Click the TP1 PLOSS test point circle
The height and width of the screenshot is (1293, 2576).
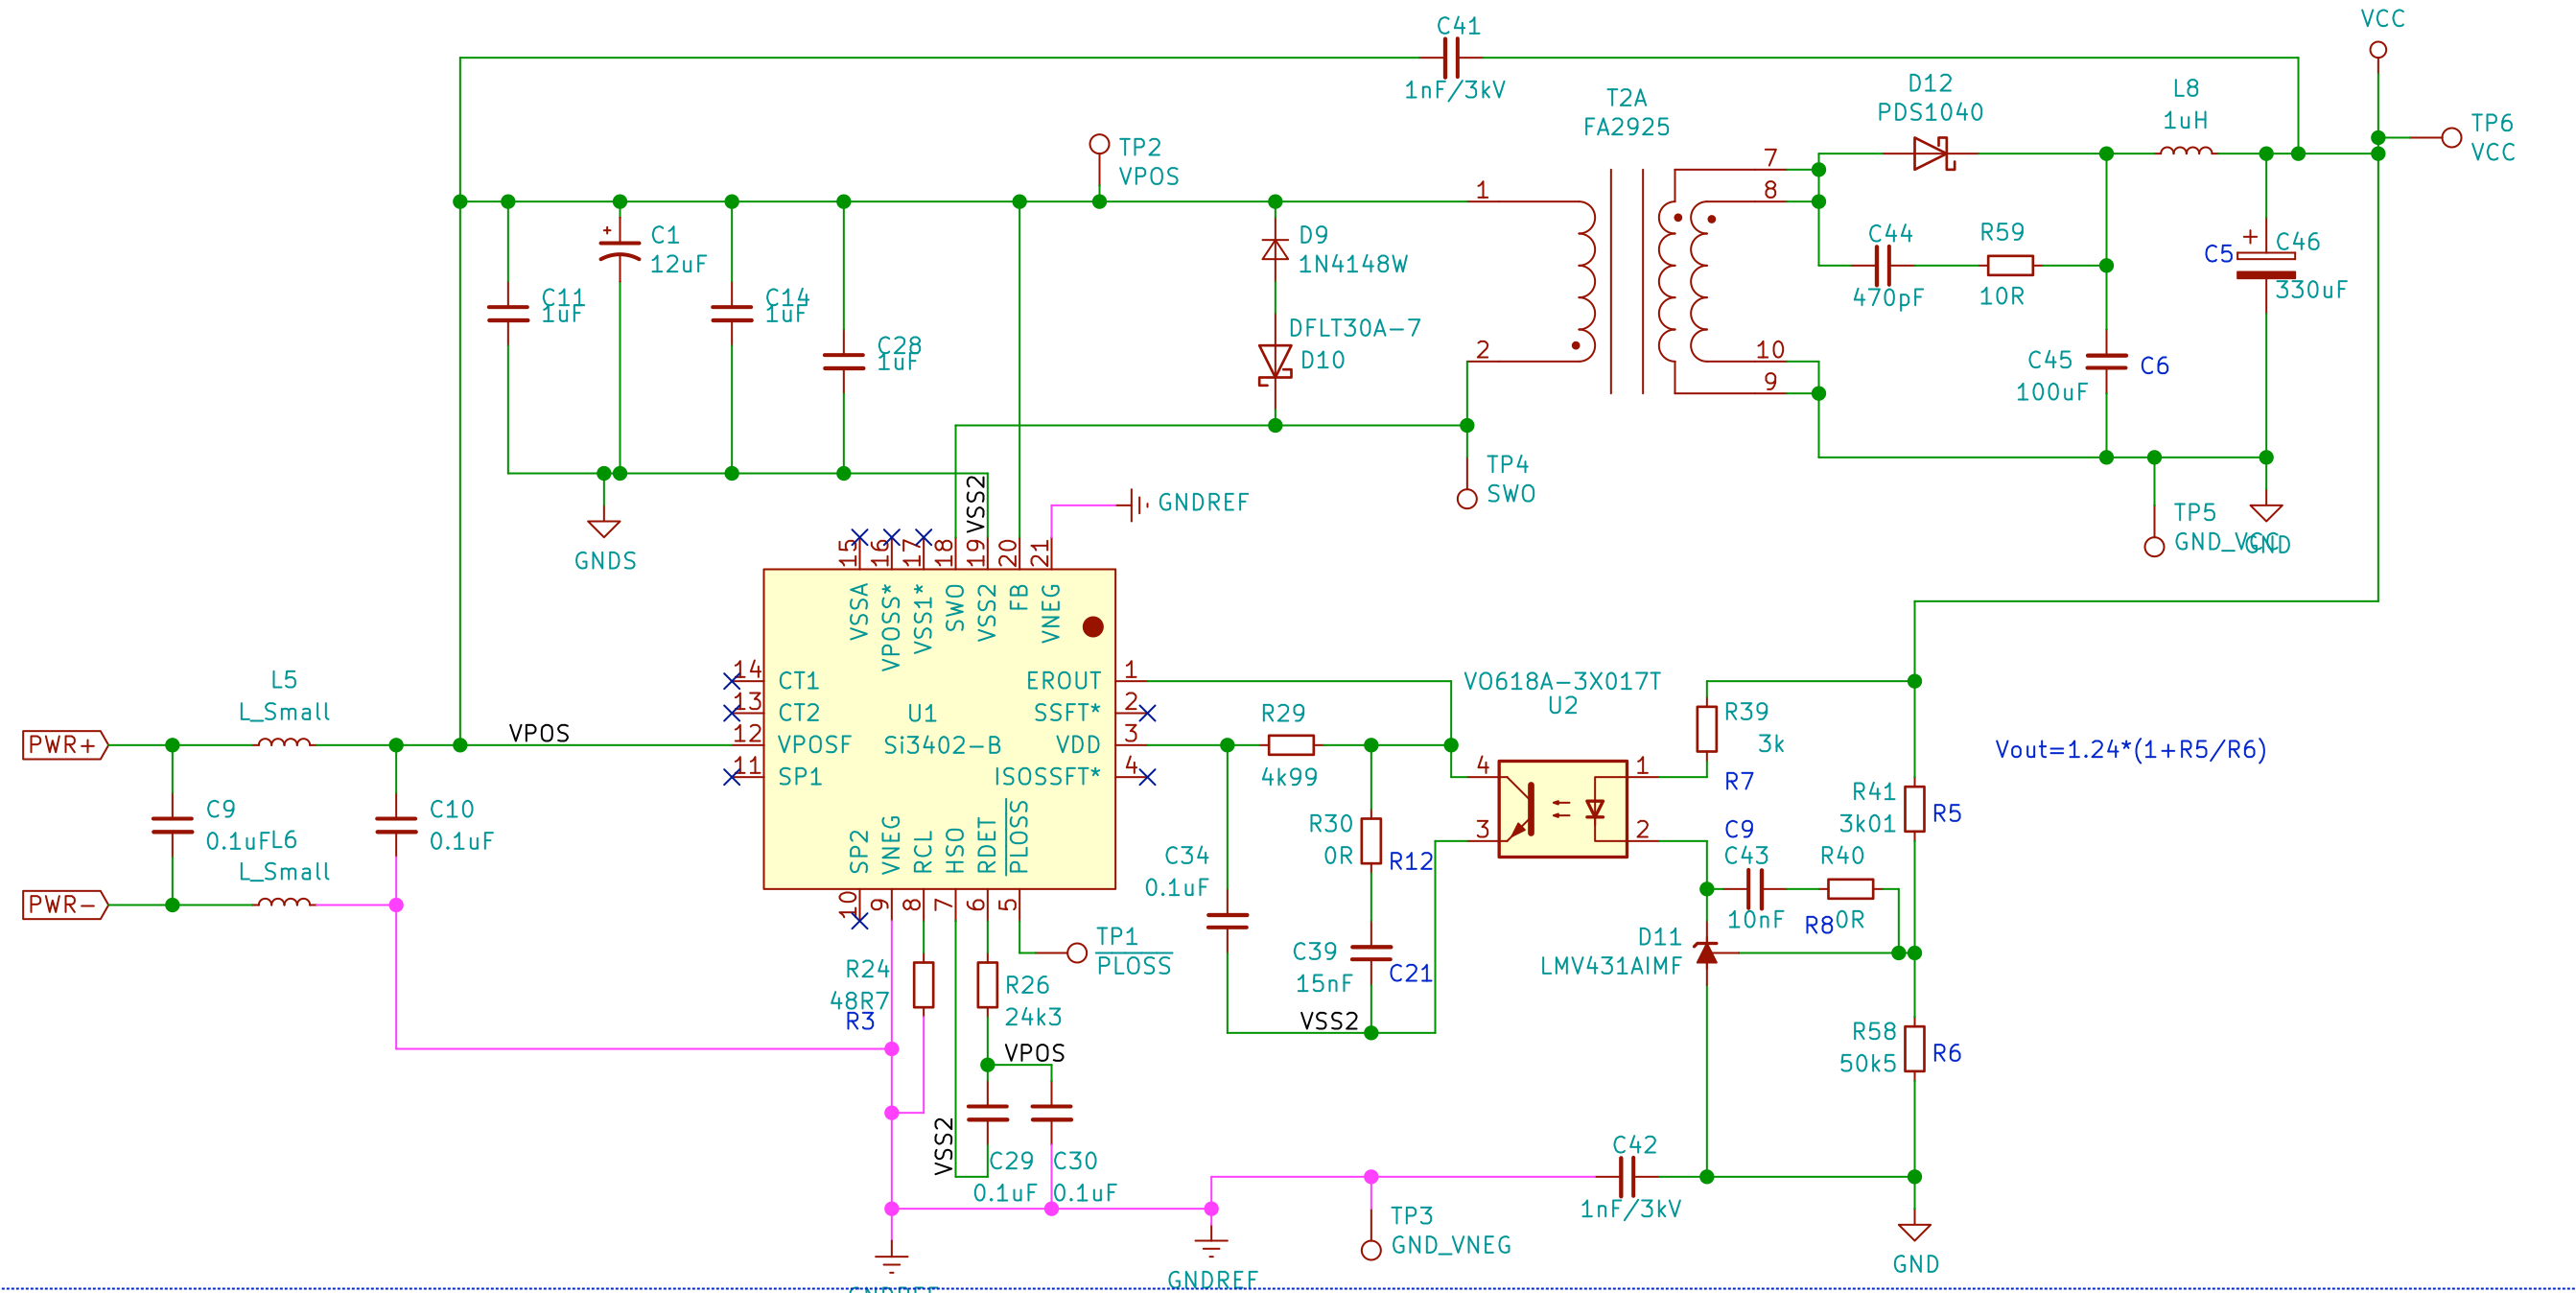pyautogui.click(x=1077, y=953)
